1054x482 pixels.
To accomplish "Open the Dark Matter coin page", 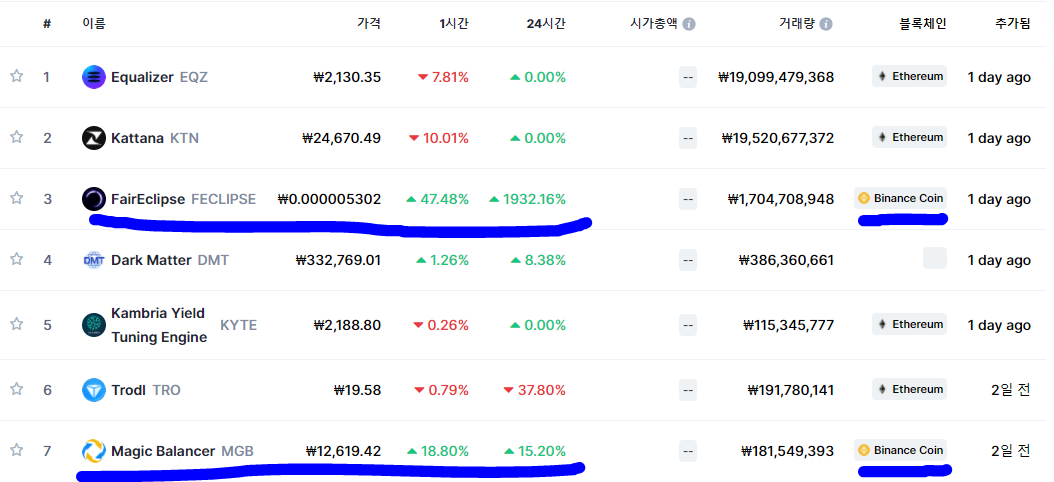I will pos(151,260).
